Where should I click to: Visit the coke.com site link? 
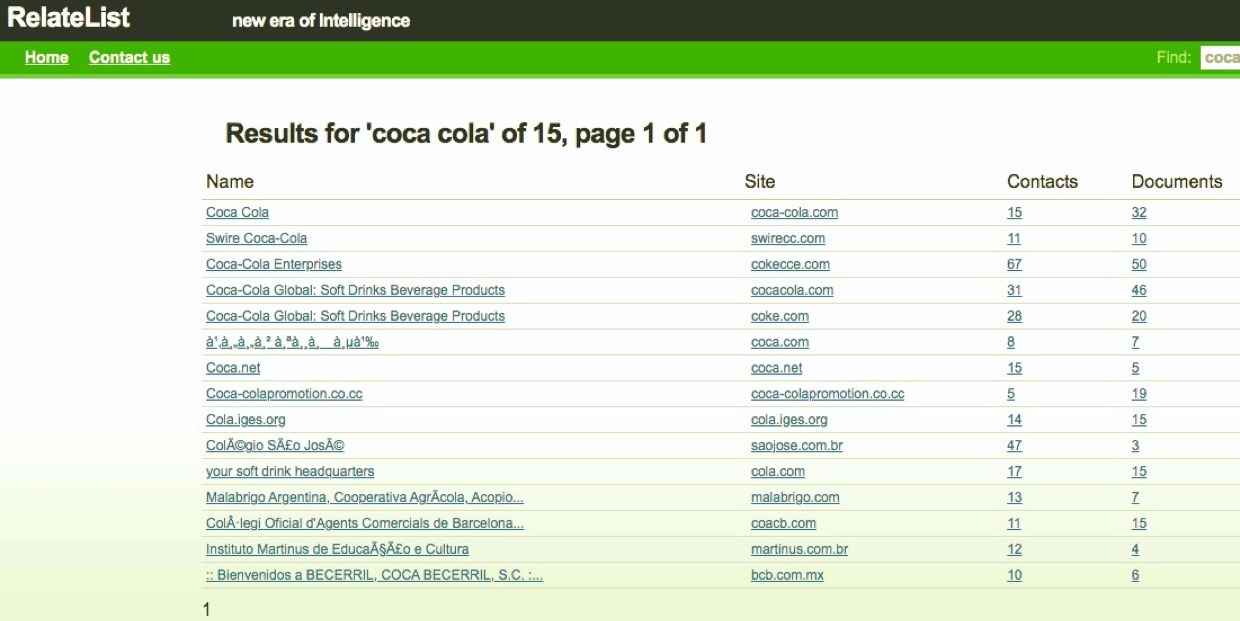coord(780,316)
